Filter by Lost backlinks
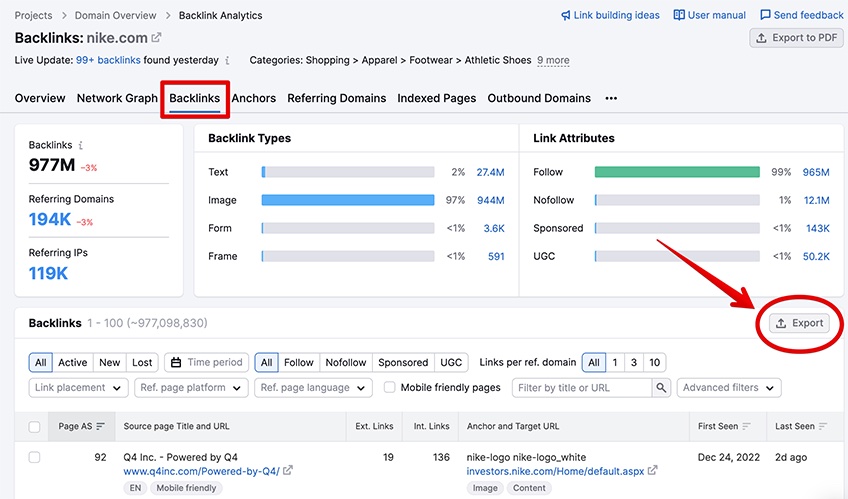848x499 pixels. click(142, 363)
